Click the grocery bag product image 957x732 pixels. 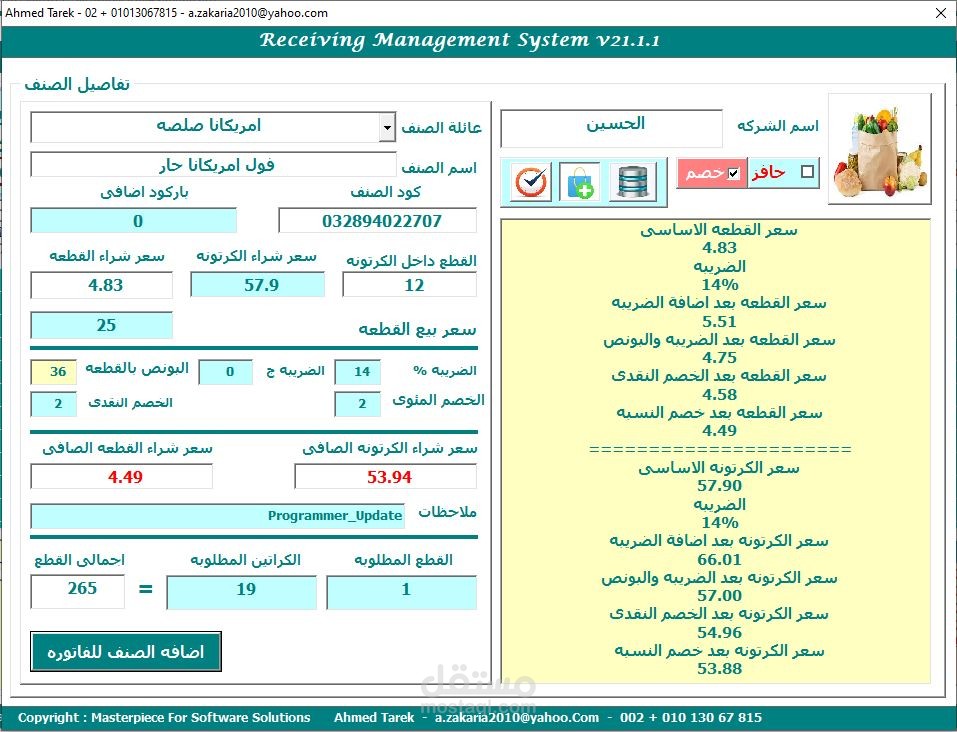(x=879, y=149)
